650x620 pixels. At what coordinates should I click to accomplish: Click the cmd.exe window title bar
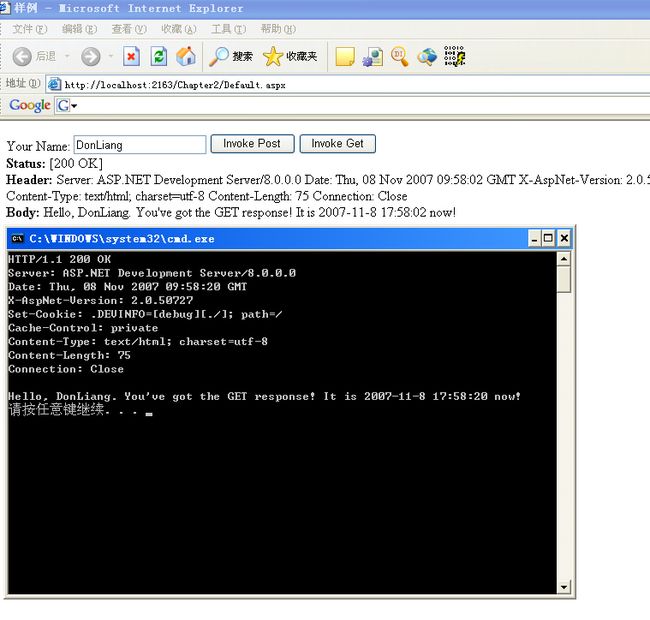click(x=288, y=238)
